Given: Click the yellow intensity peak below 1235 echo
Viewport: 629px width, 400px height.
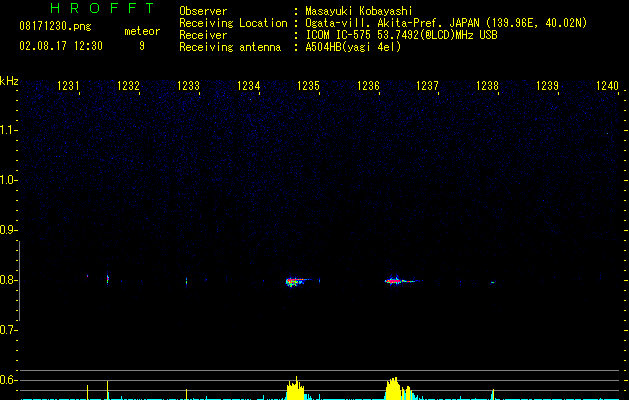Looking at the screenshot, I should click(296, 388).
